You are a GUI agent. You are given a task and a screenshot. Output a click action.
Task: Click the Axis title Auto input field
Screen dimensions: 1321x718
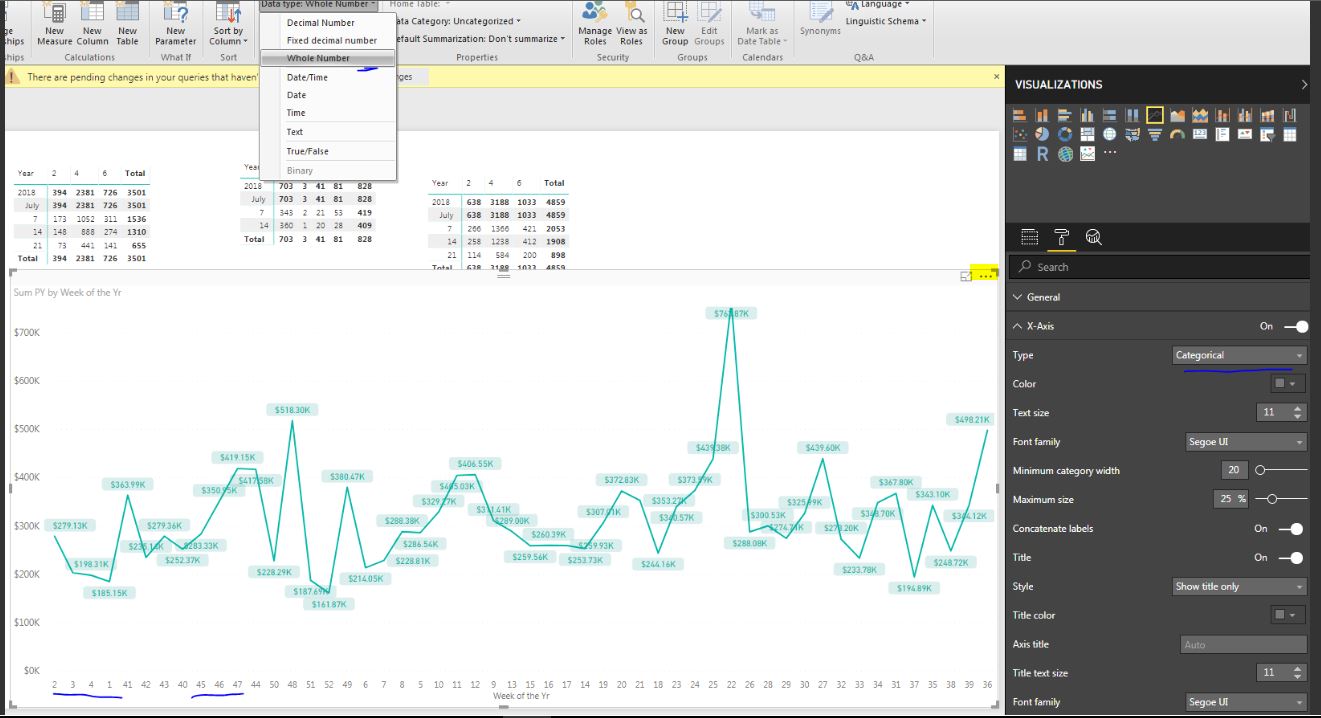coord(1243,644)
